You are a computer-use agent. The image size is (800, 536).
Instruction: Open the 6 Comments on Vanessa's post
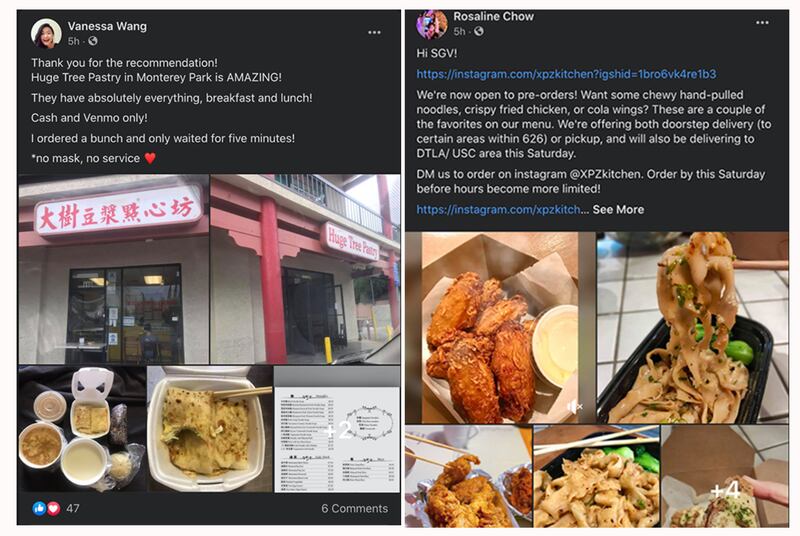354,508
